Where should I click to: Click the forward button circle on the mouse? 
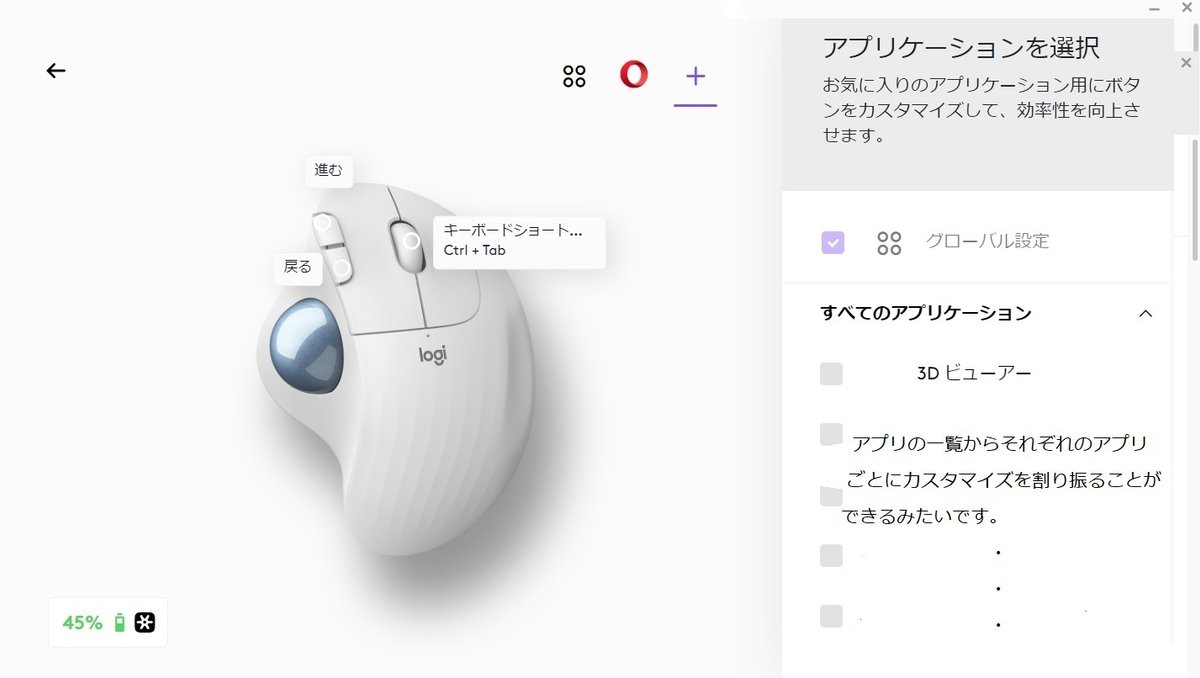click(322, 225)
